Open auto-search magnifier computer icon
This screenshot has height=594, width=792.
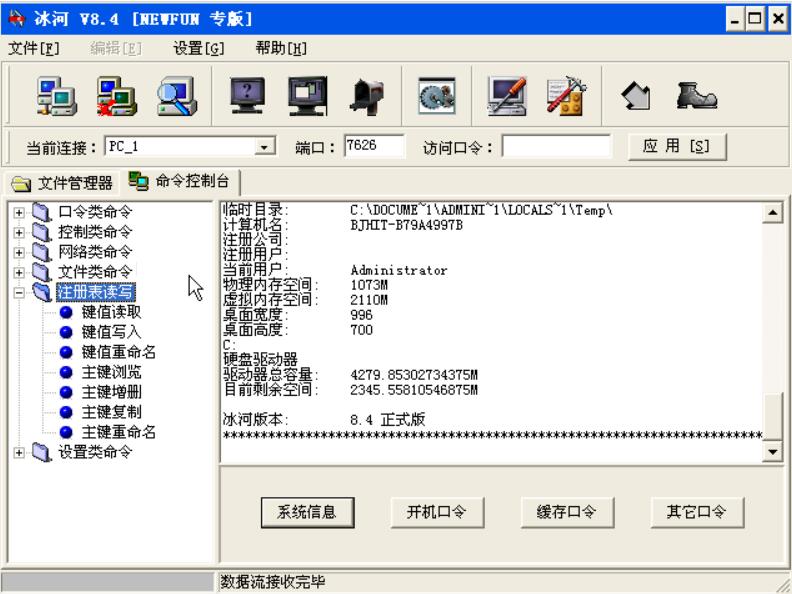176,95
